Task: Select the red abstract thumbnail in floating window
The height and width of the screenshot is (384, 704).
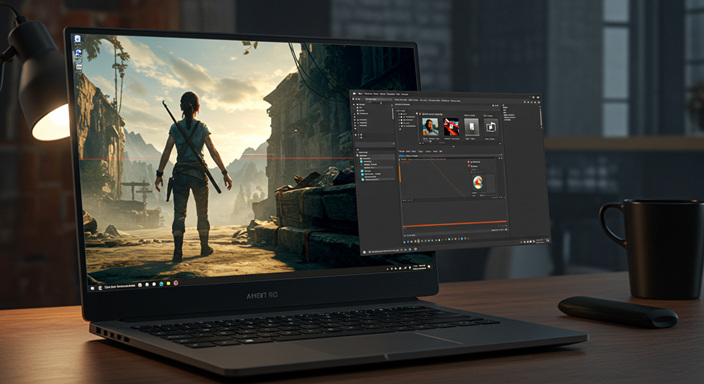Action: point(450,127)
